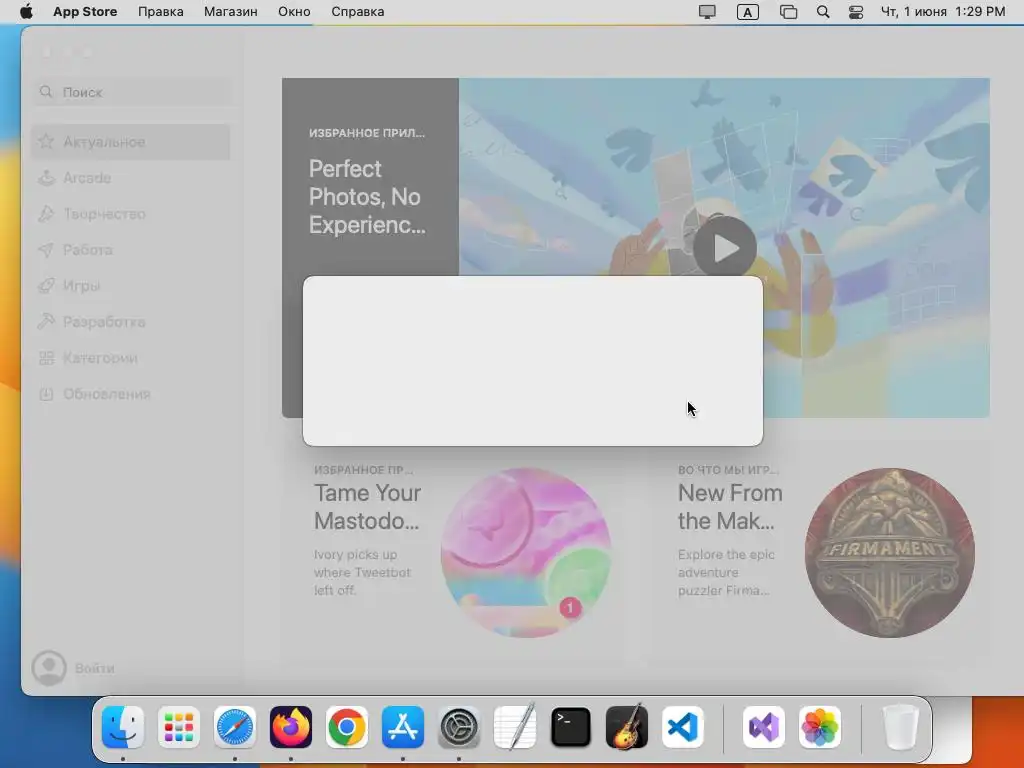Open Perfect Photos, No Experience story
This screenshot has height=768, width=1024.
[367, 197]
